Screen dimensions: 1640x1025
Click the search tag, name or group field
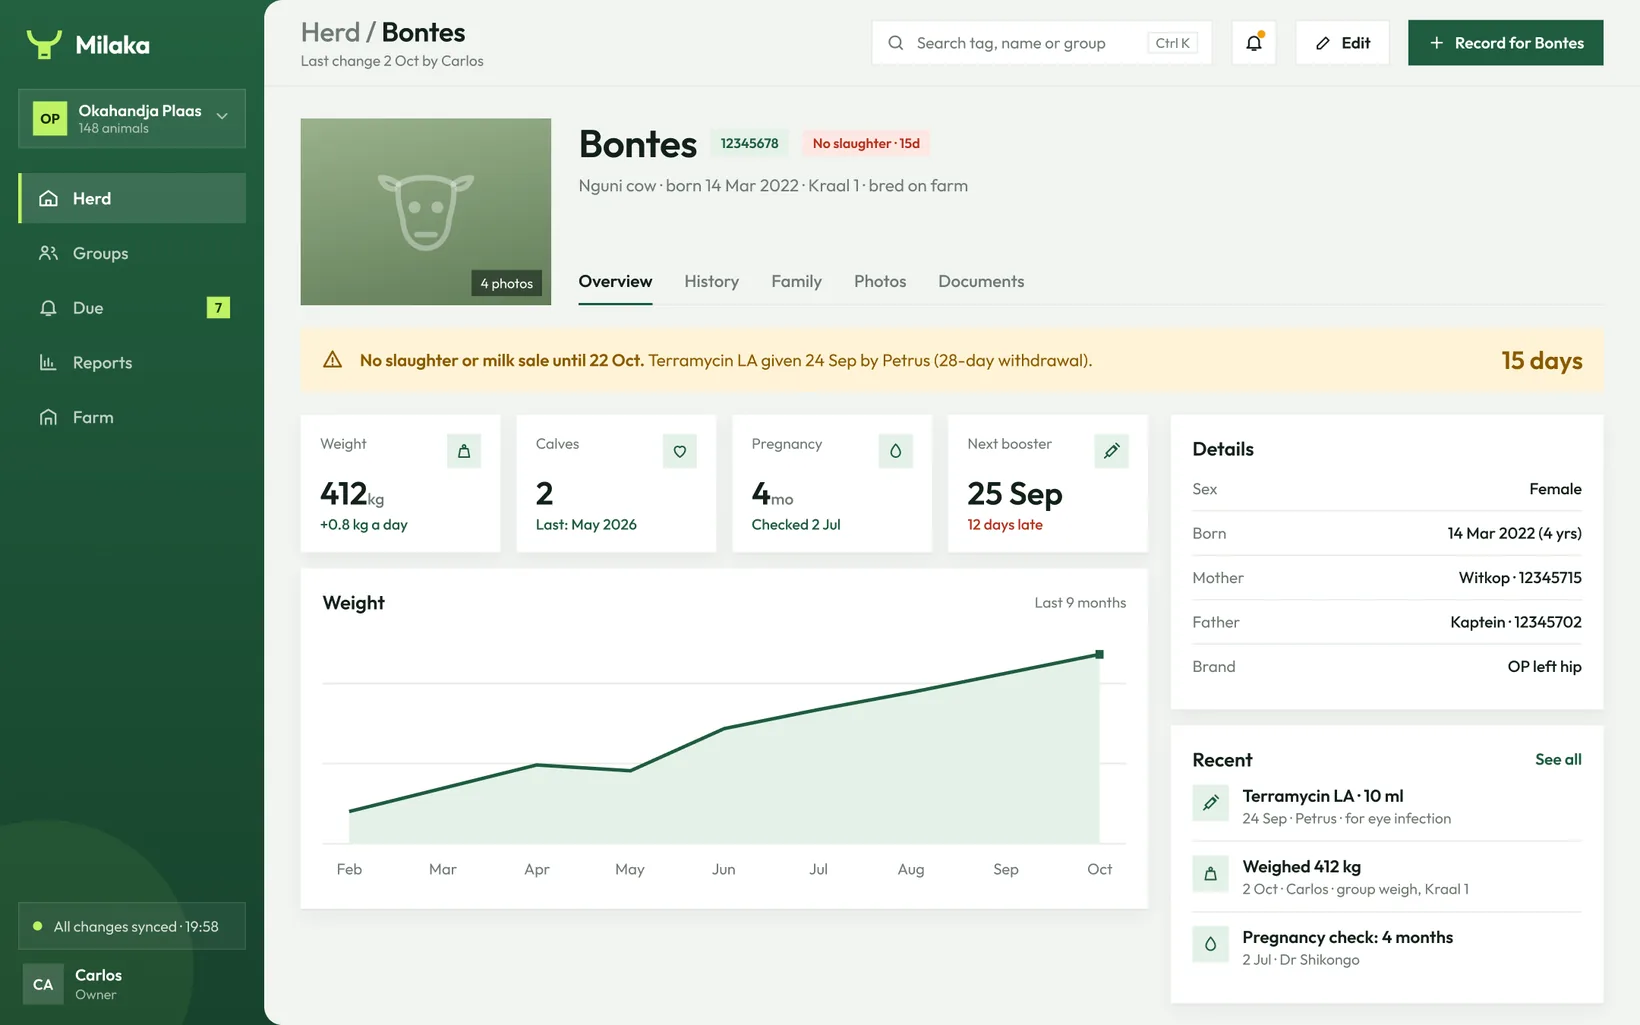[1041, 43]
